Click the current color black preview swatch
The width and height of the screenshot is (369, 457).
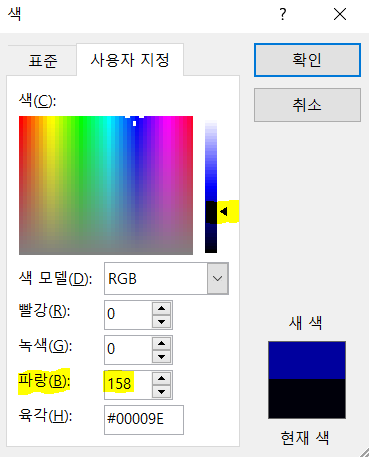tap(307, 399)
